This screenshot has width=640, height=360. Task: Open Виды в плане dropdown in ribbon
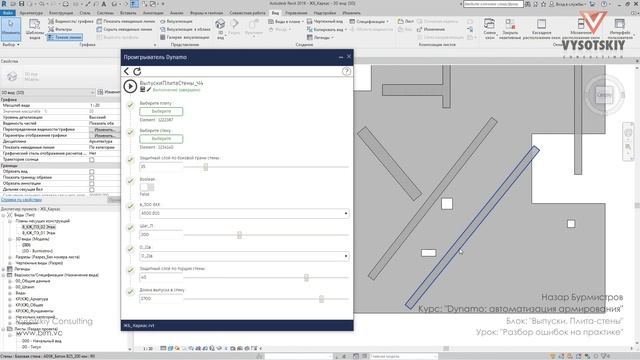point(286,21)
